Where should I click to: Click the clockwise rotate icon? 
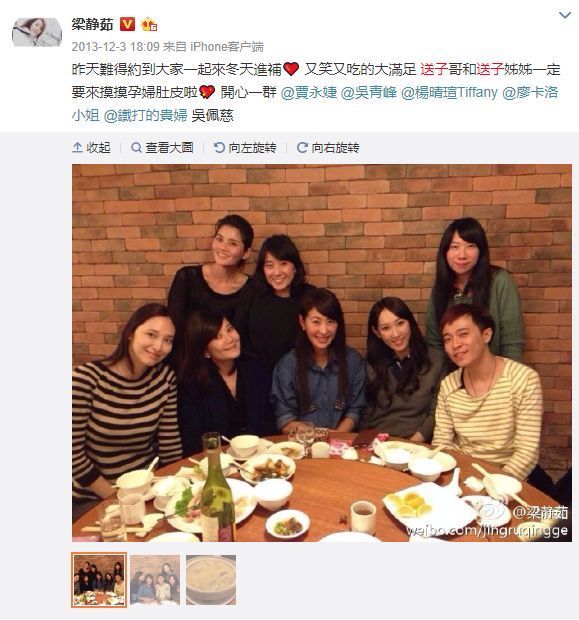click(x=302, y=148)
